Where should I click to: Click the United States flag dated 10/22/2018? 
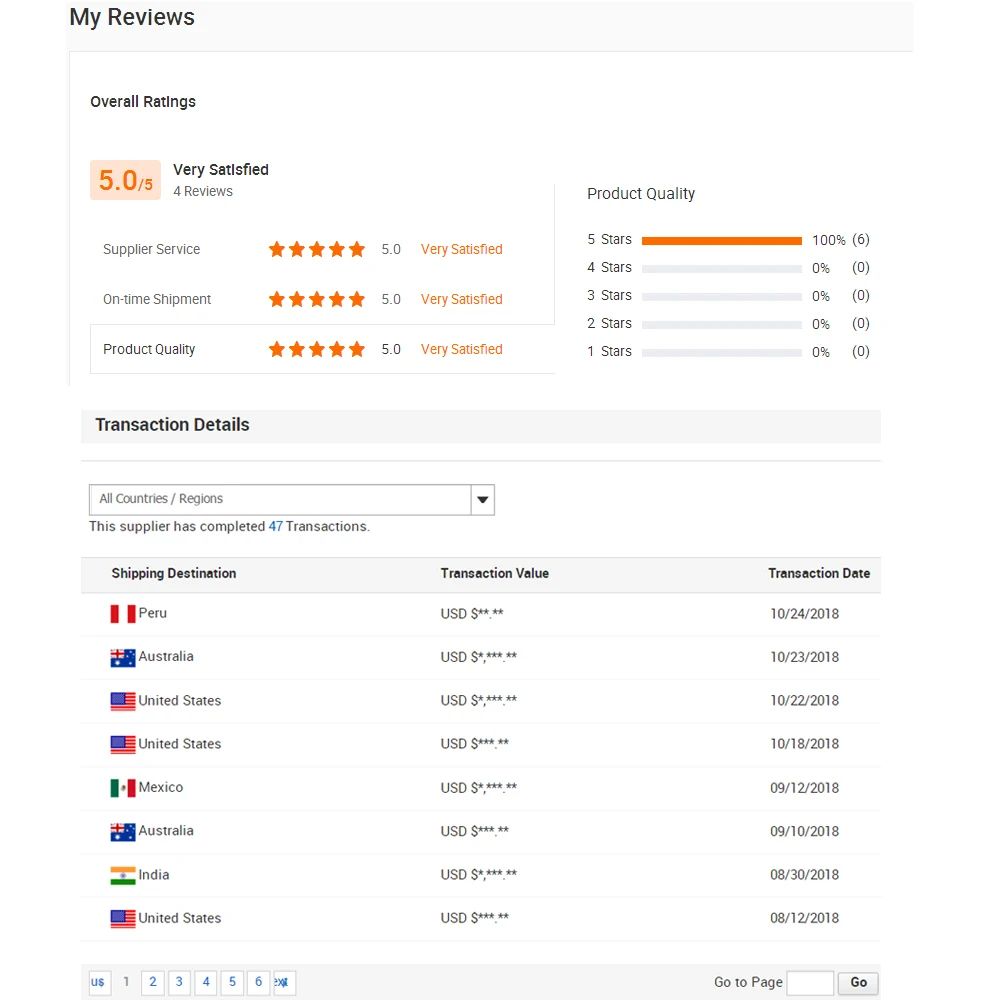point(123,701)
